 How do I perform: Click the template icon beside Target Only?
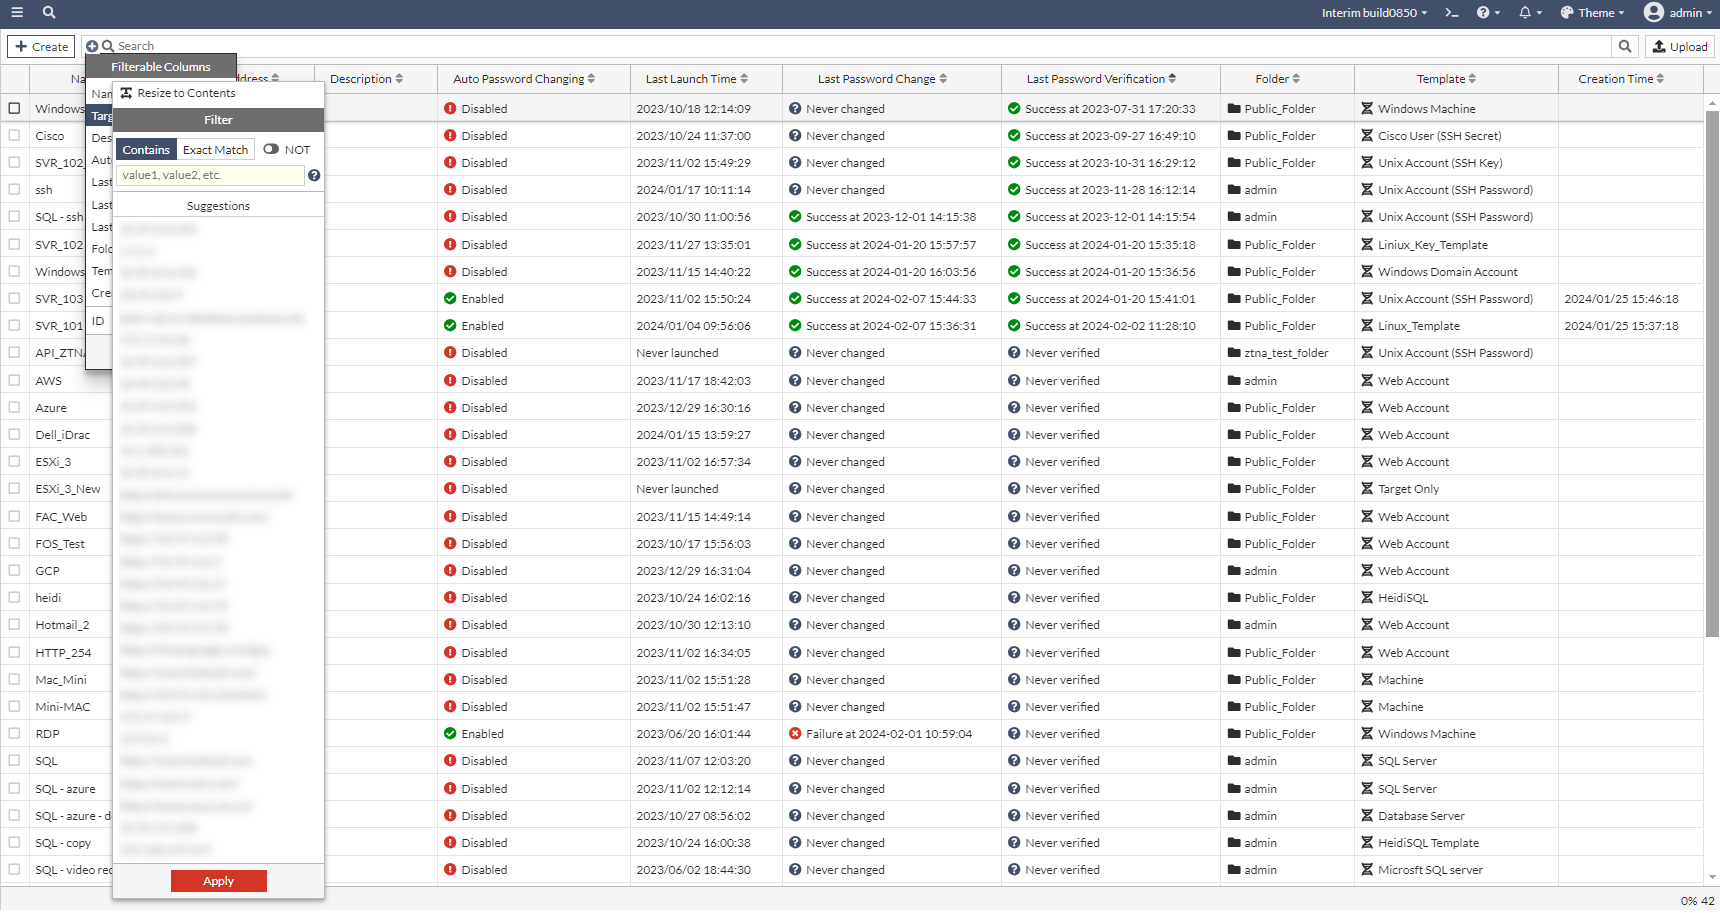(x=1367, y=489)
